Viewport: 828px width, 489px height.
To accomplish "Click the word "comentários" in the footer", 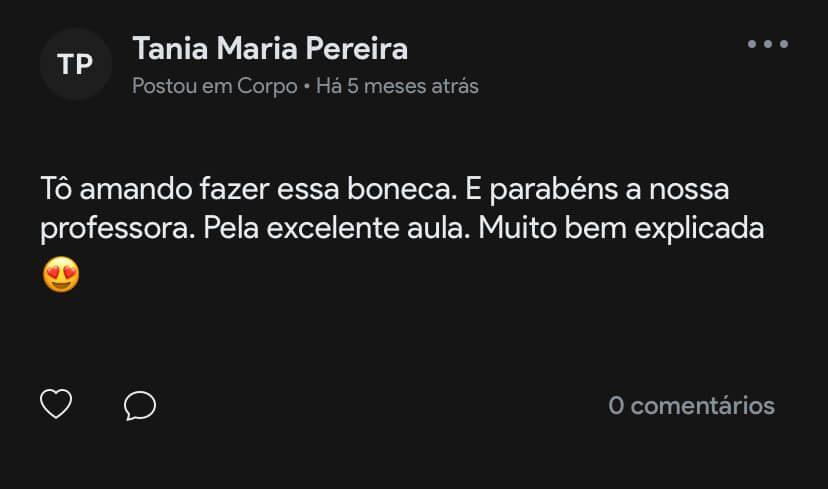I will tap(703, 406).
